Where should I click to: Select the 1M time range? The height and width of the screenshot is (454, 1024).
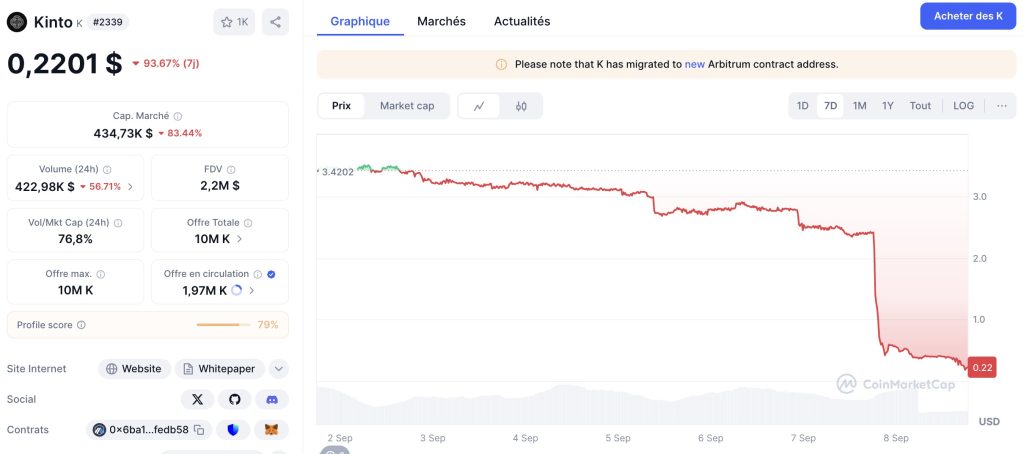pyautogui.click(x=859, y=106)
